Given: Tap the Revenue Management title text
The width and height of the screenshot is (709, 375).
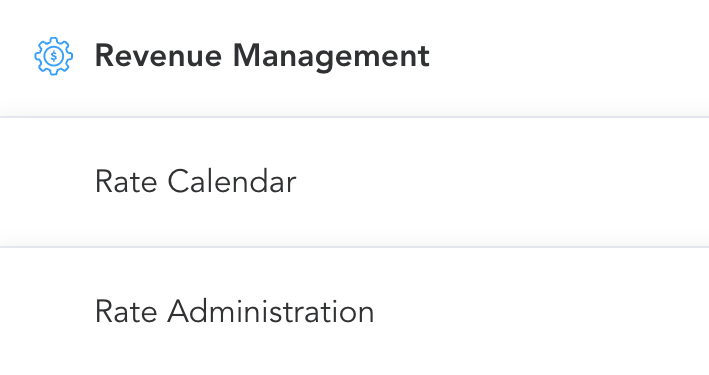Looking at the screenshot, I should pyautogui.click(x=262, y=56).
